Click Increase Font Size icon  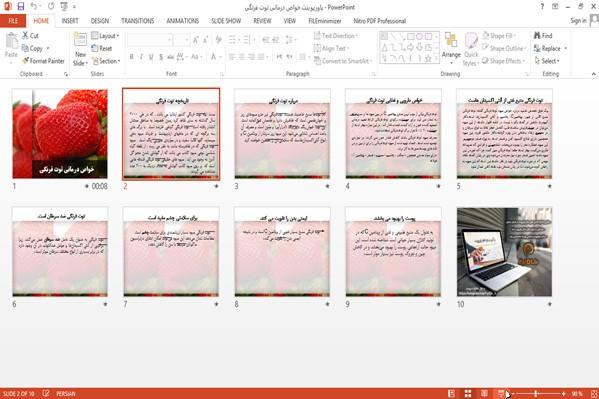[x=196, y=40]
